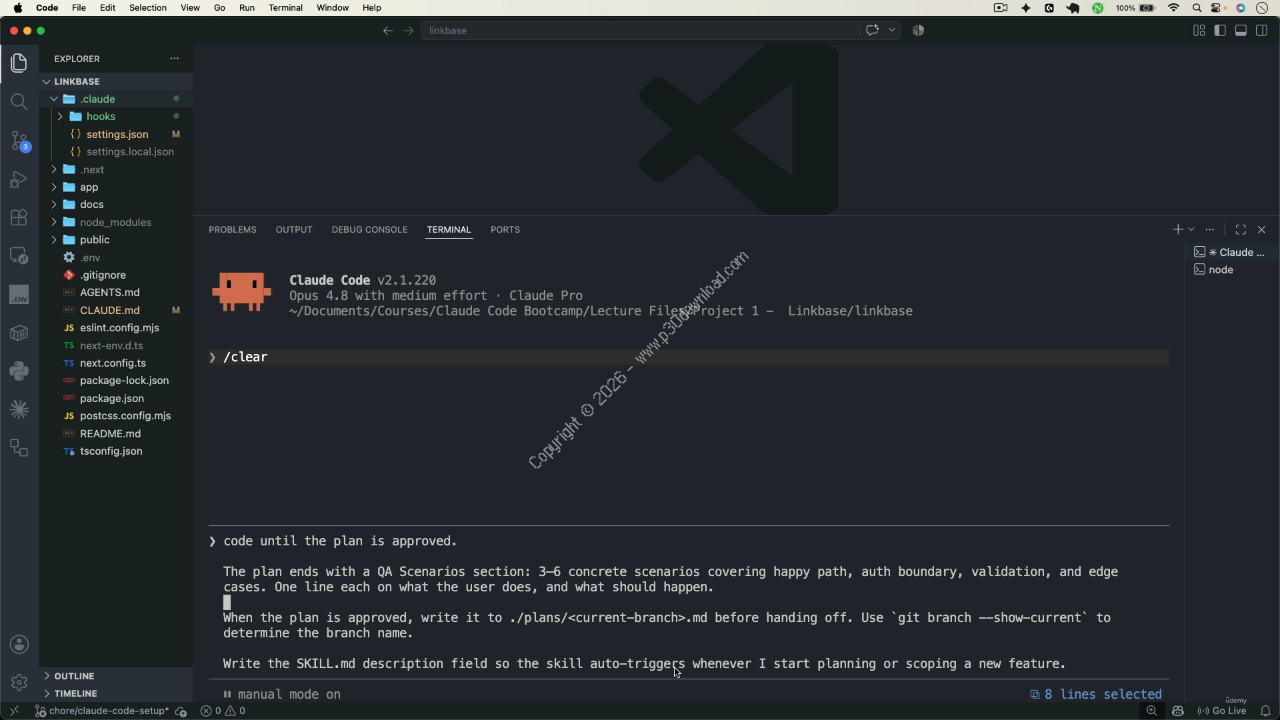The height and width of the screenshot is (720, 1280).
Task: Expand the hooks folder
Action: click(x=116, y=116)
